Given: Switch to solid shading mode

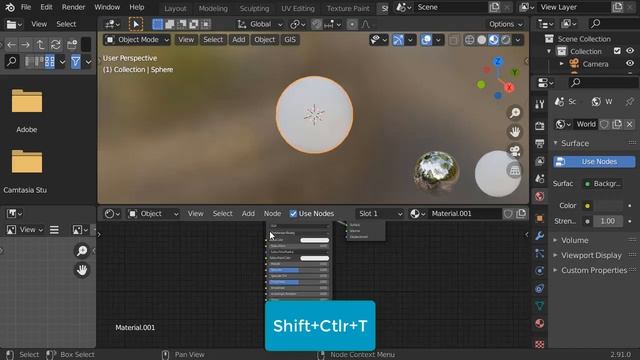Looking at the screenshot, I should click(482, 40).
